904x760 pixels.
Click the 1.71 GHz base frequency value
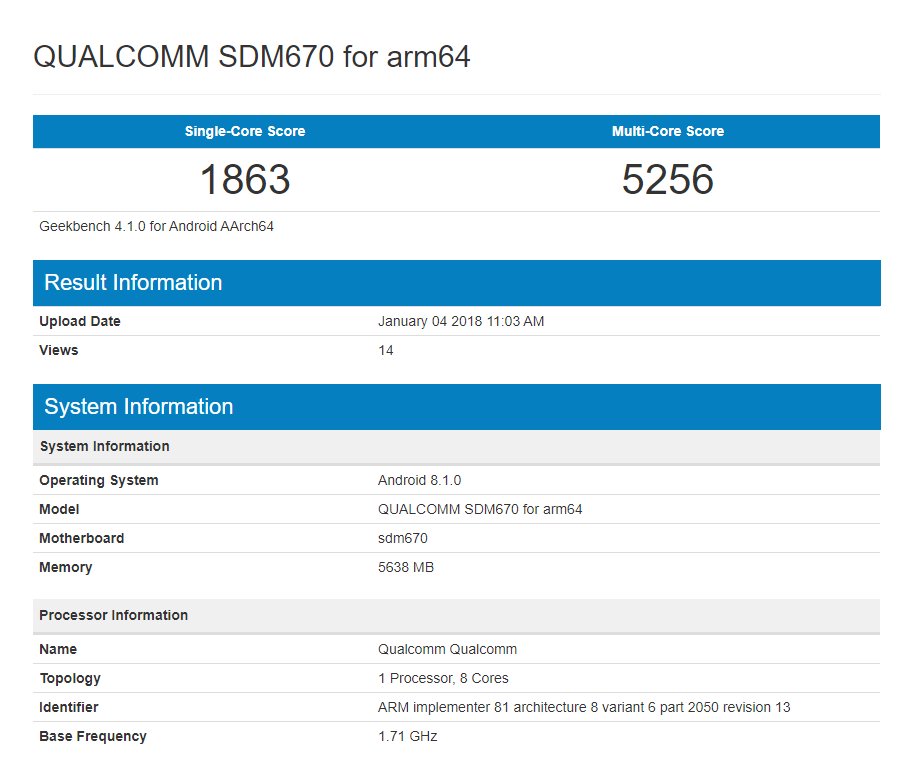click(x=408, y=736)
